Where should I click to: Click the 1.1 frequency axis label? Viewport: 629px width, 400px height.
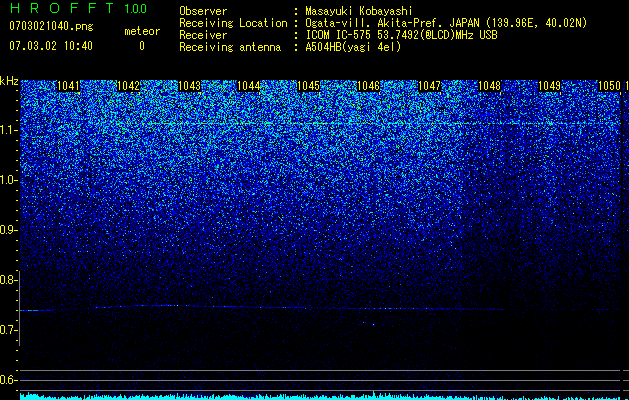(8, 130)
